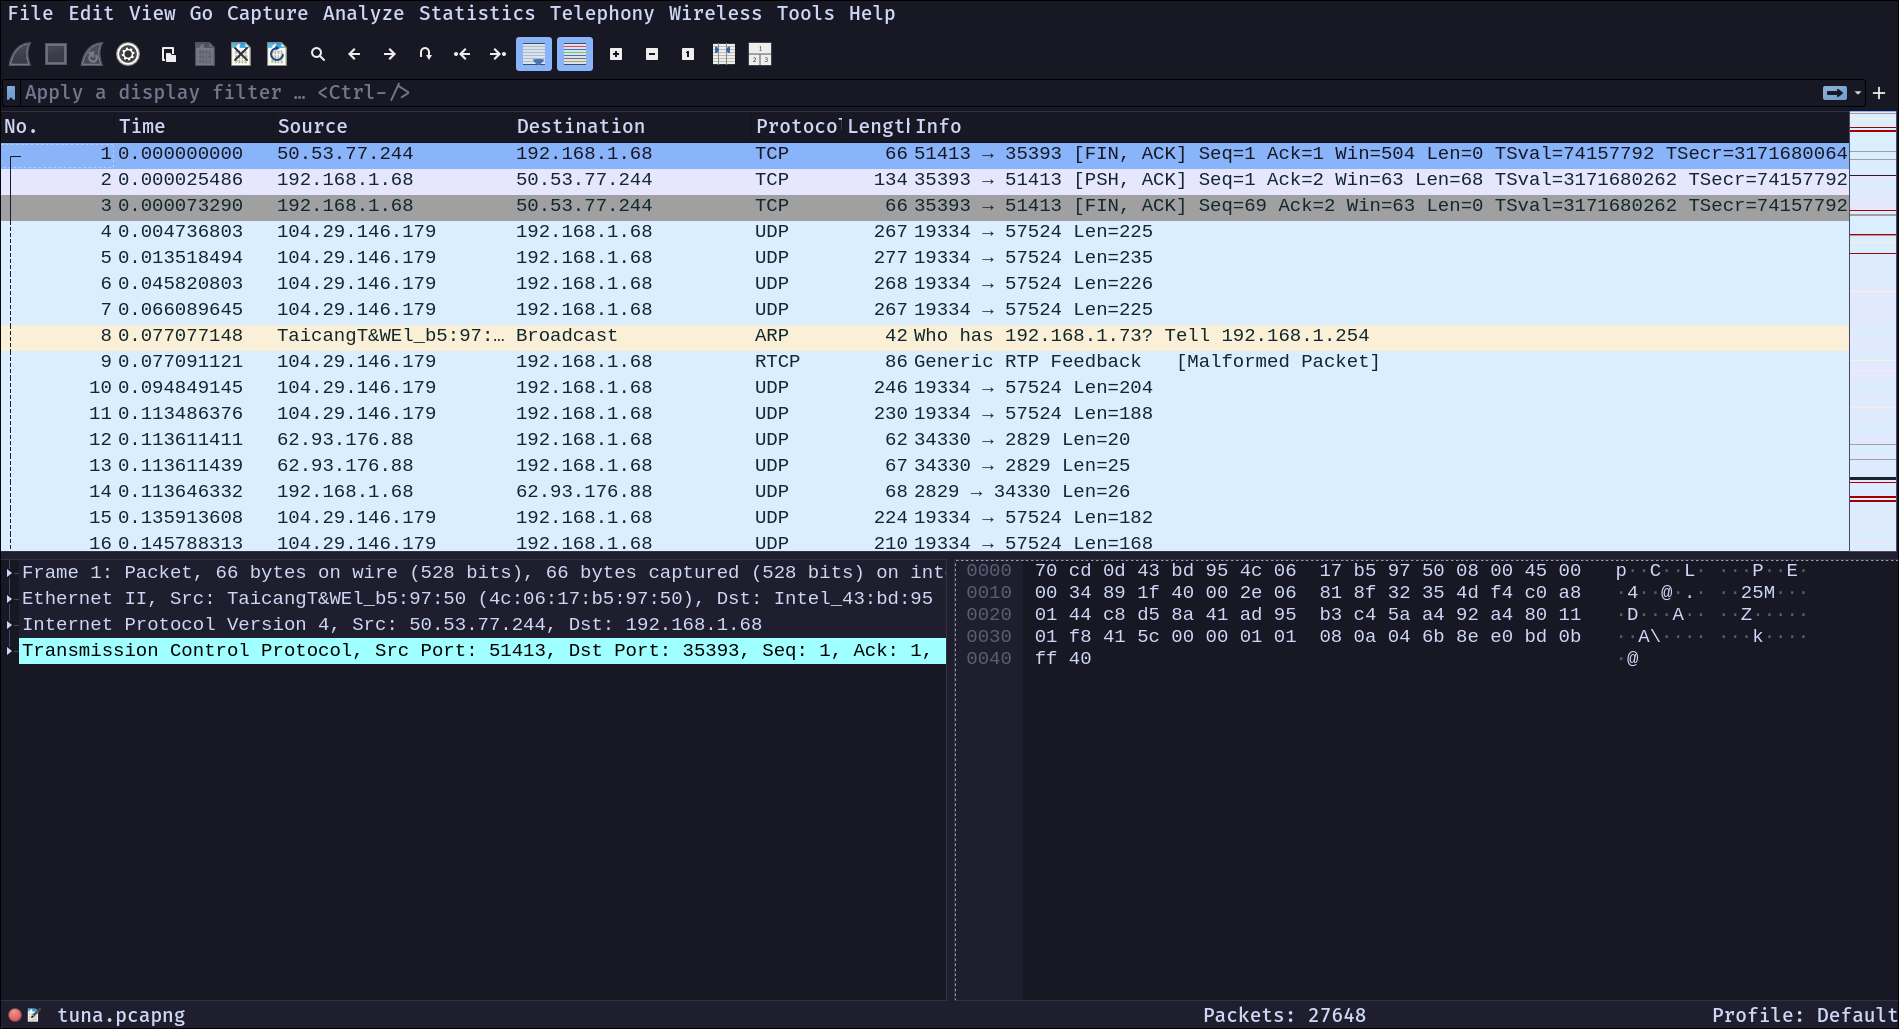Close the current capture file
Screen dimensions: 1899x1029
[239, 54]
